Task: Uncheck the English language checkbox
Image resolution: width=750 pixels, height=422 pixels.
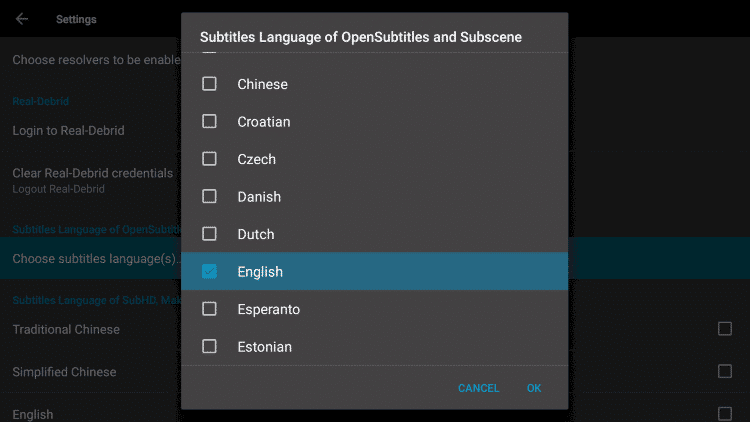Action: coord(209,271)
